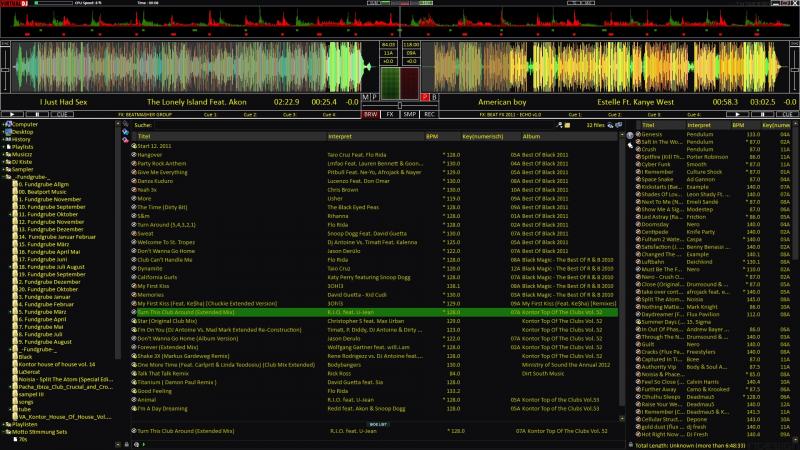
Task: Select the Genesis track by Pendulum
Action: coord(652,134)
